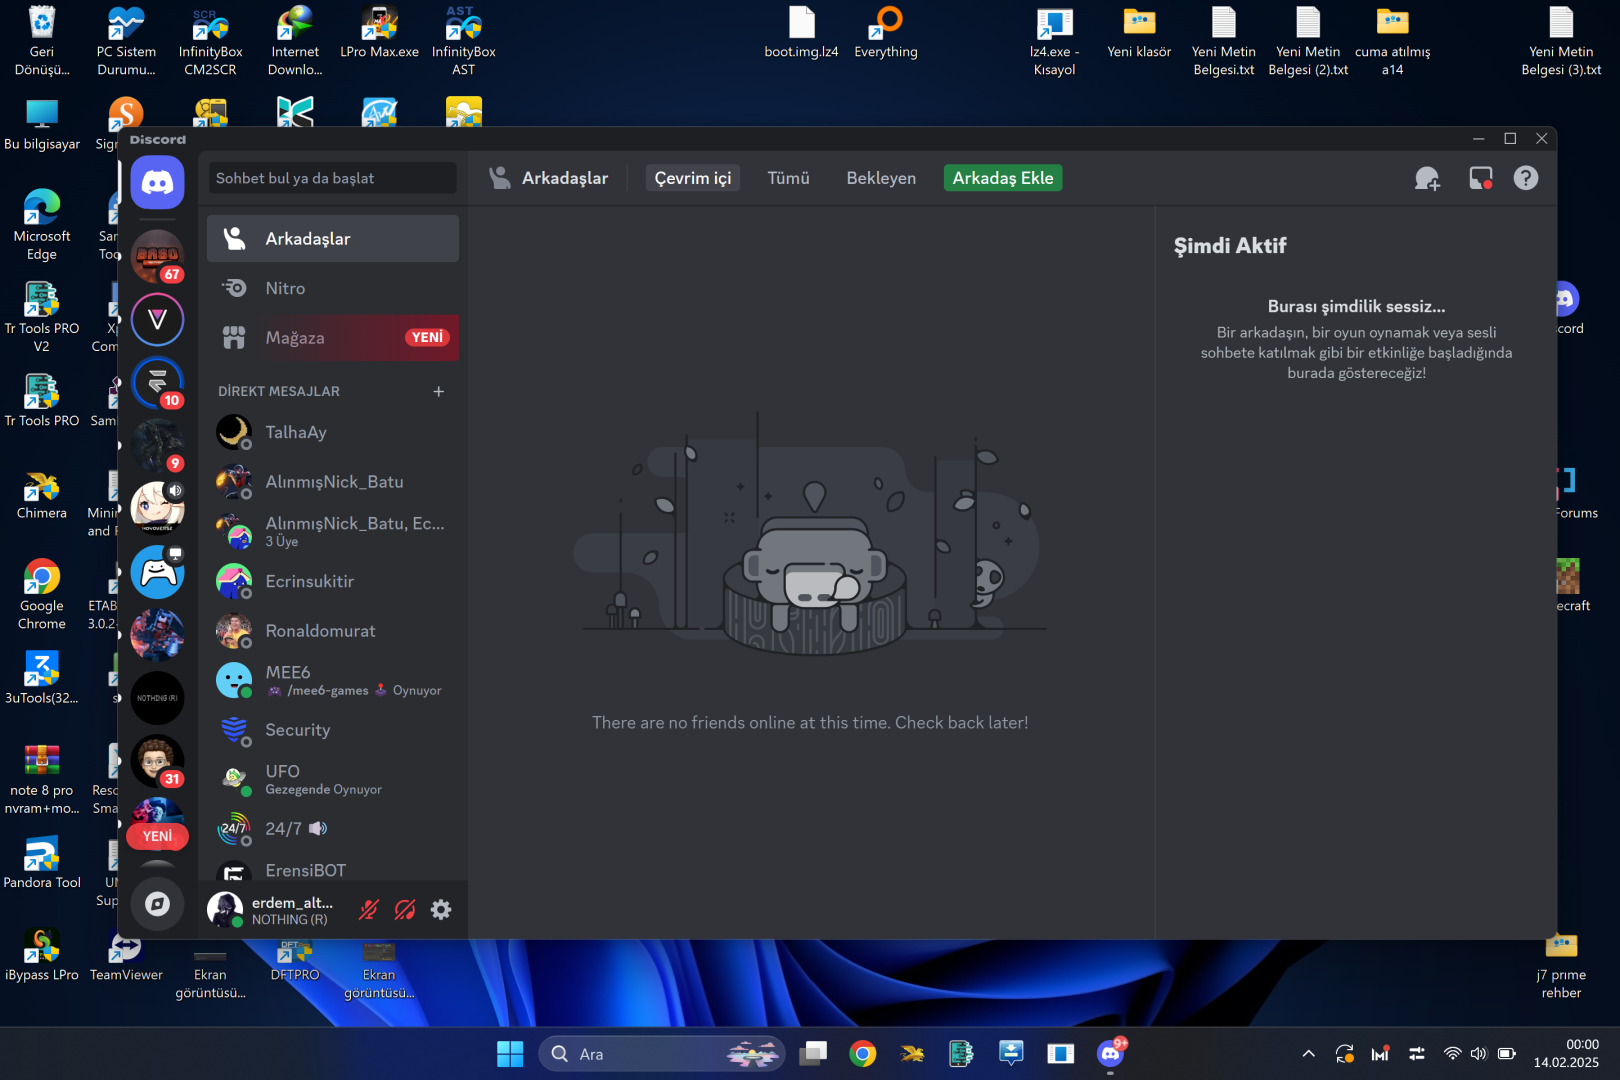
Task: Open Discord home direct messages button
Action: (157, 182)
